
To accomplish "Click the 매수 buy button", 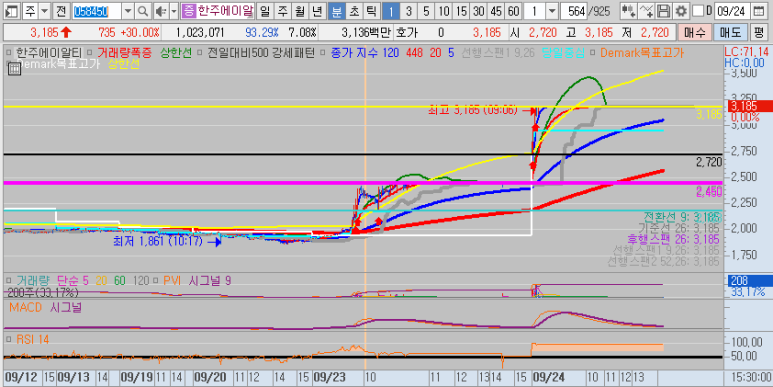I will [x=695, y=33].
